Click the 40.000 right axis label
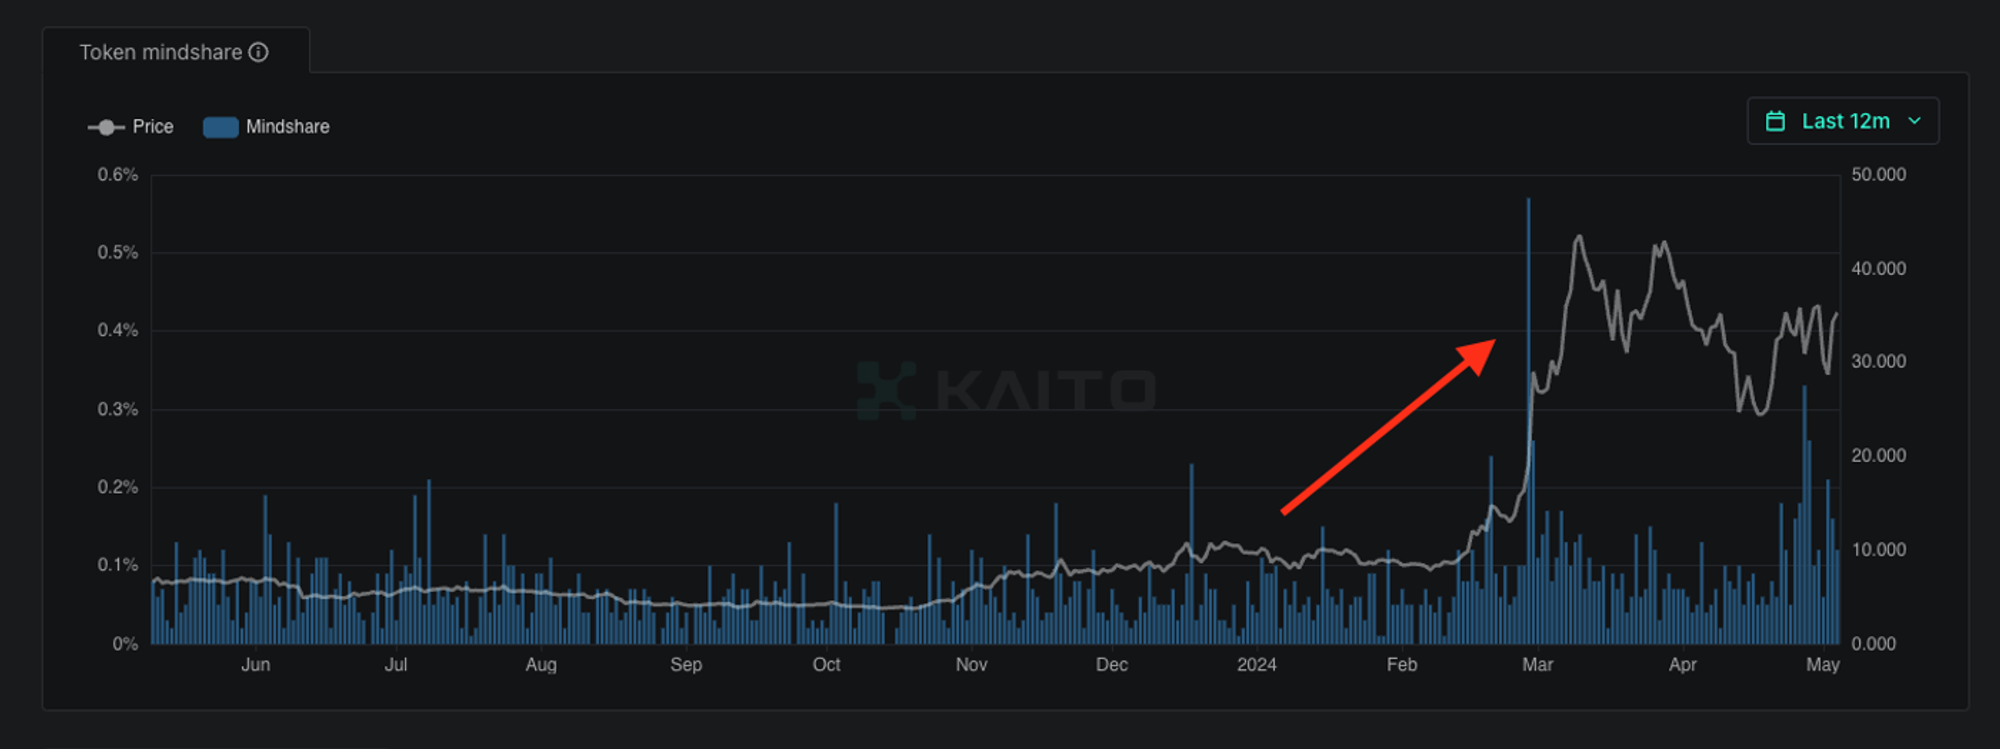This screenshot has width=2000, height=749. tap(1878, 269)
